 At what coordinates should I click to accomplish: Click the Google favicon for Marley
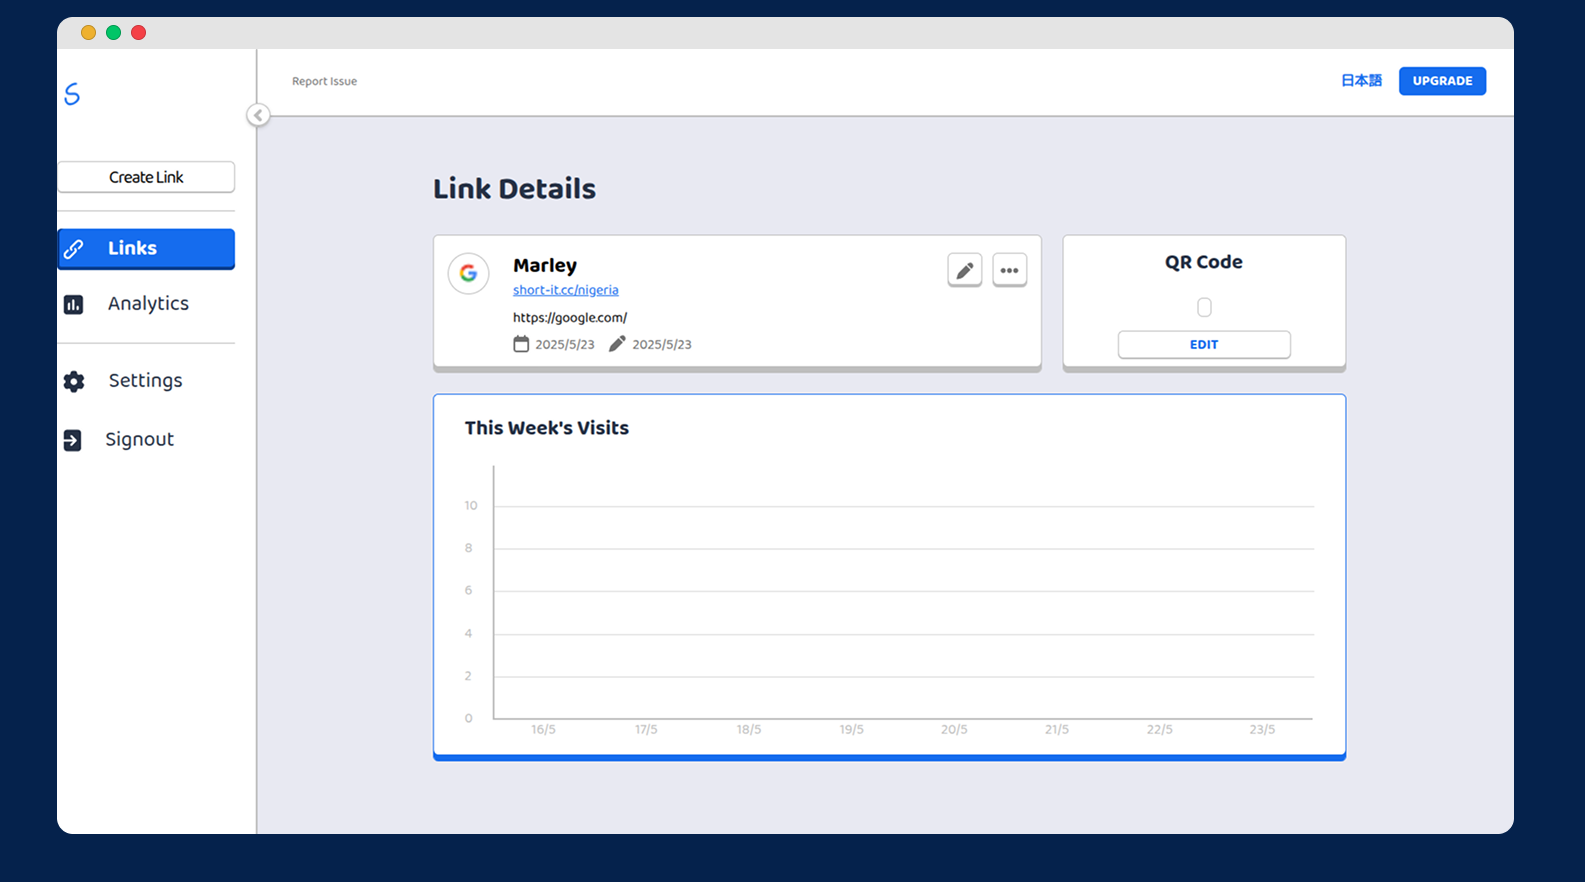click(x=468, y=273)
